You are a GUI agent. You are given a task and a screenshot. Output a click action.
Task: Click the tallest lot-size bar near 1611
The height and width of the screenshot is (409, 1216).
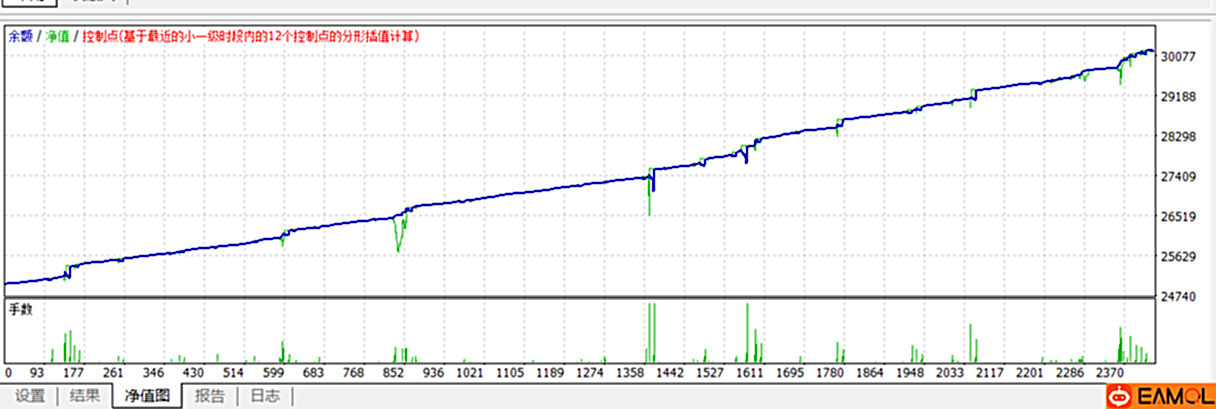pos(747,332)
